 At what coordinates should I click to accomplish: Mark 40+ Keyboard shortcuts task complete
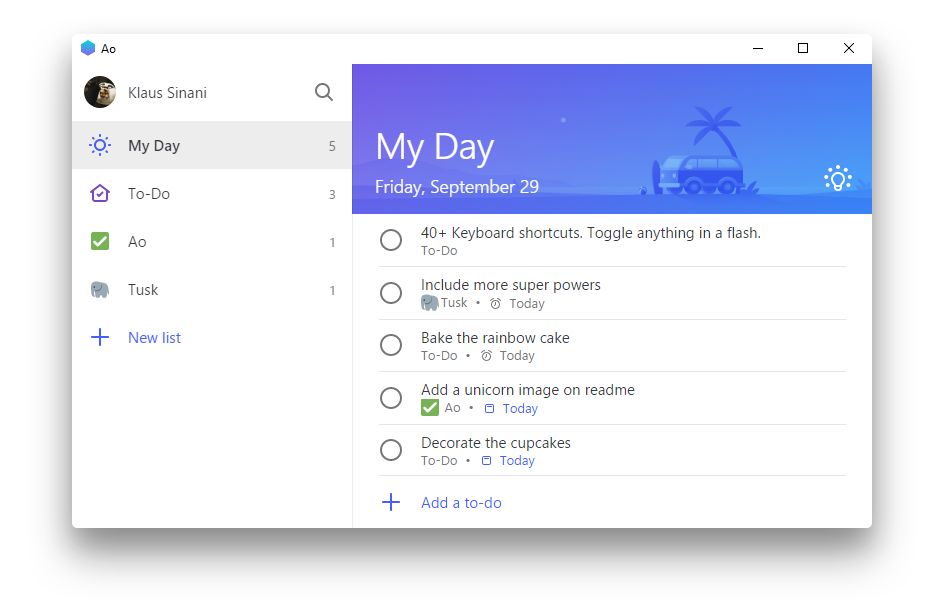(x=391, y=240)
